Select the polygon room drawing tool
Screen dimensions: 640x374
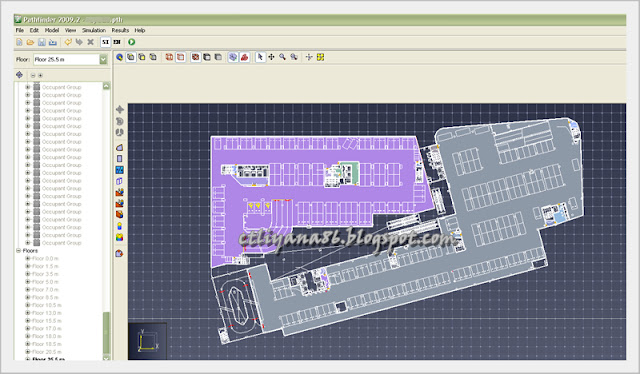[x=120, y=147]
